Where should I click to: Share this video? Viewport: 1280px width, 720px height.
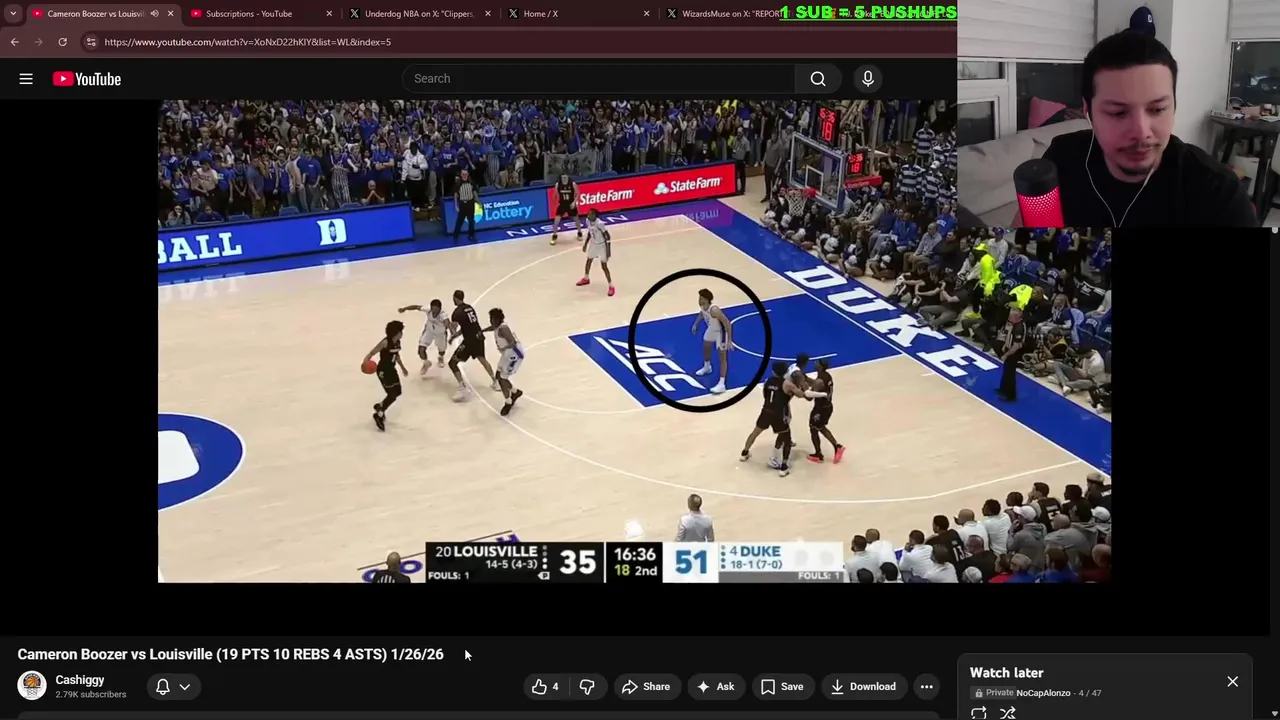(x=645, y=687)
